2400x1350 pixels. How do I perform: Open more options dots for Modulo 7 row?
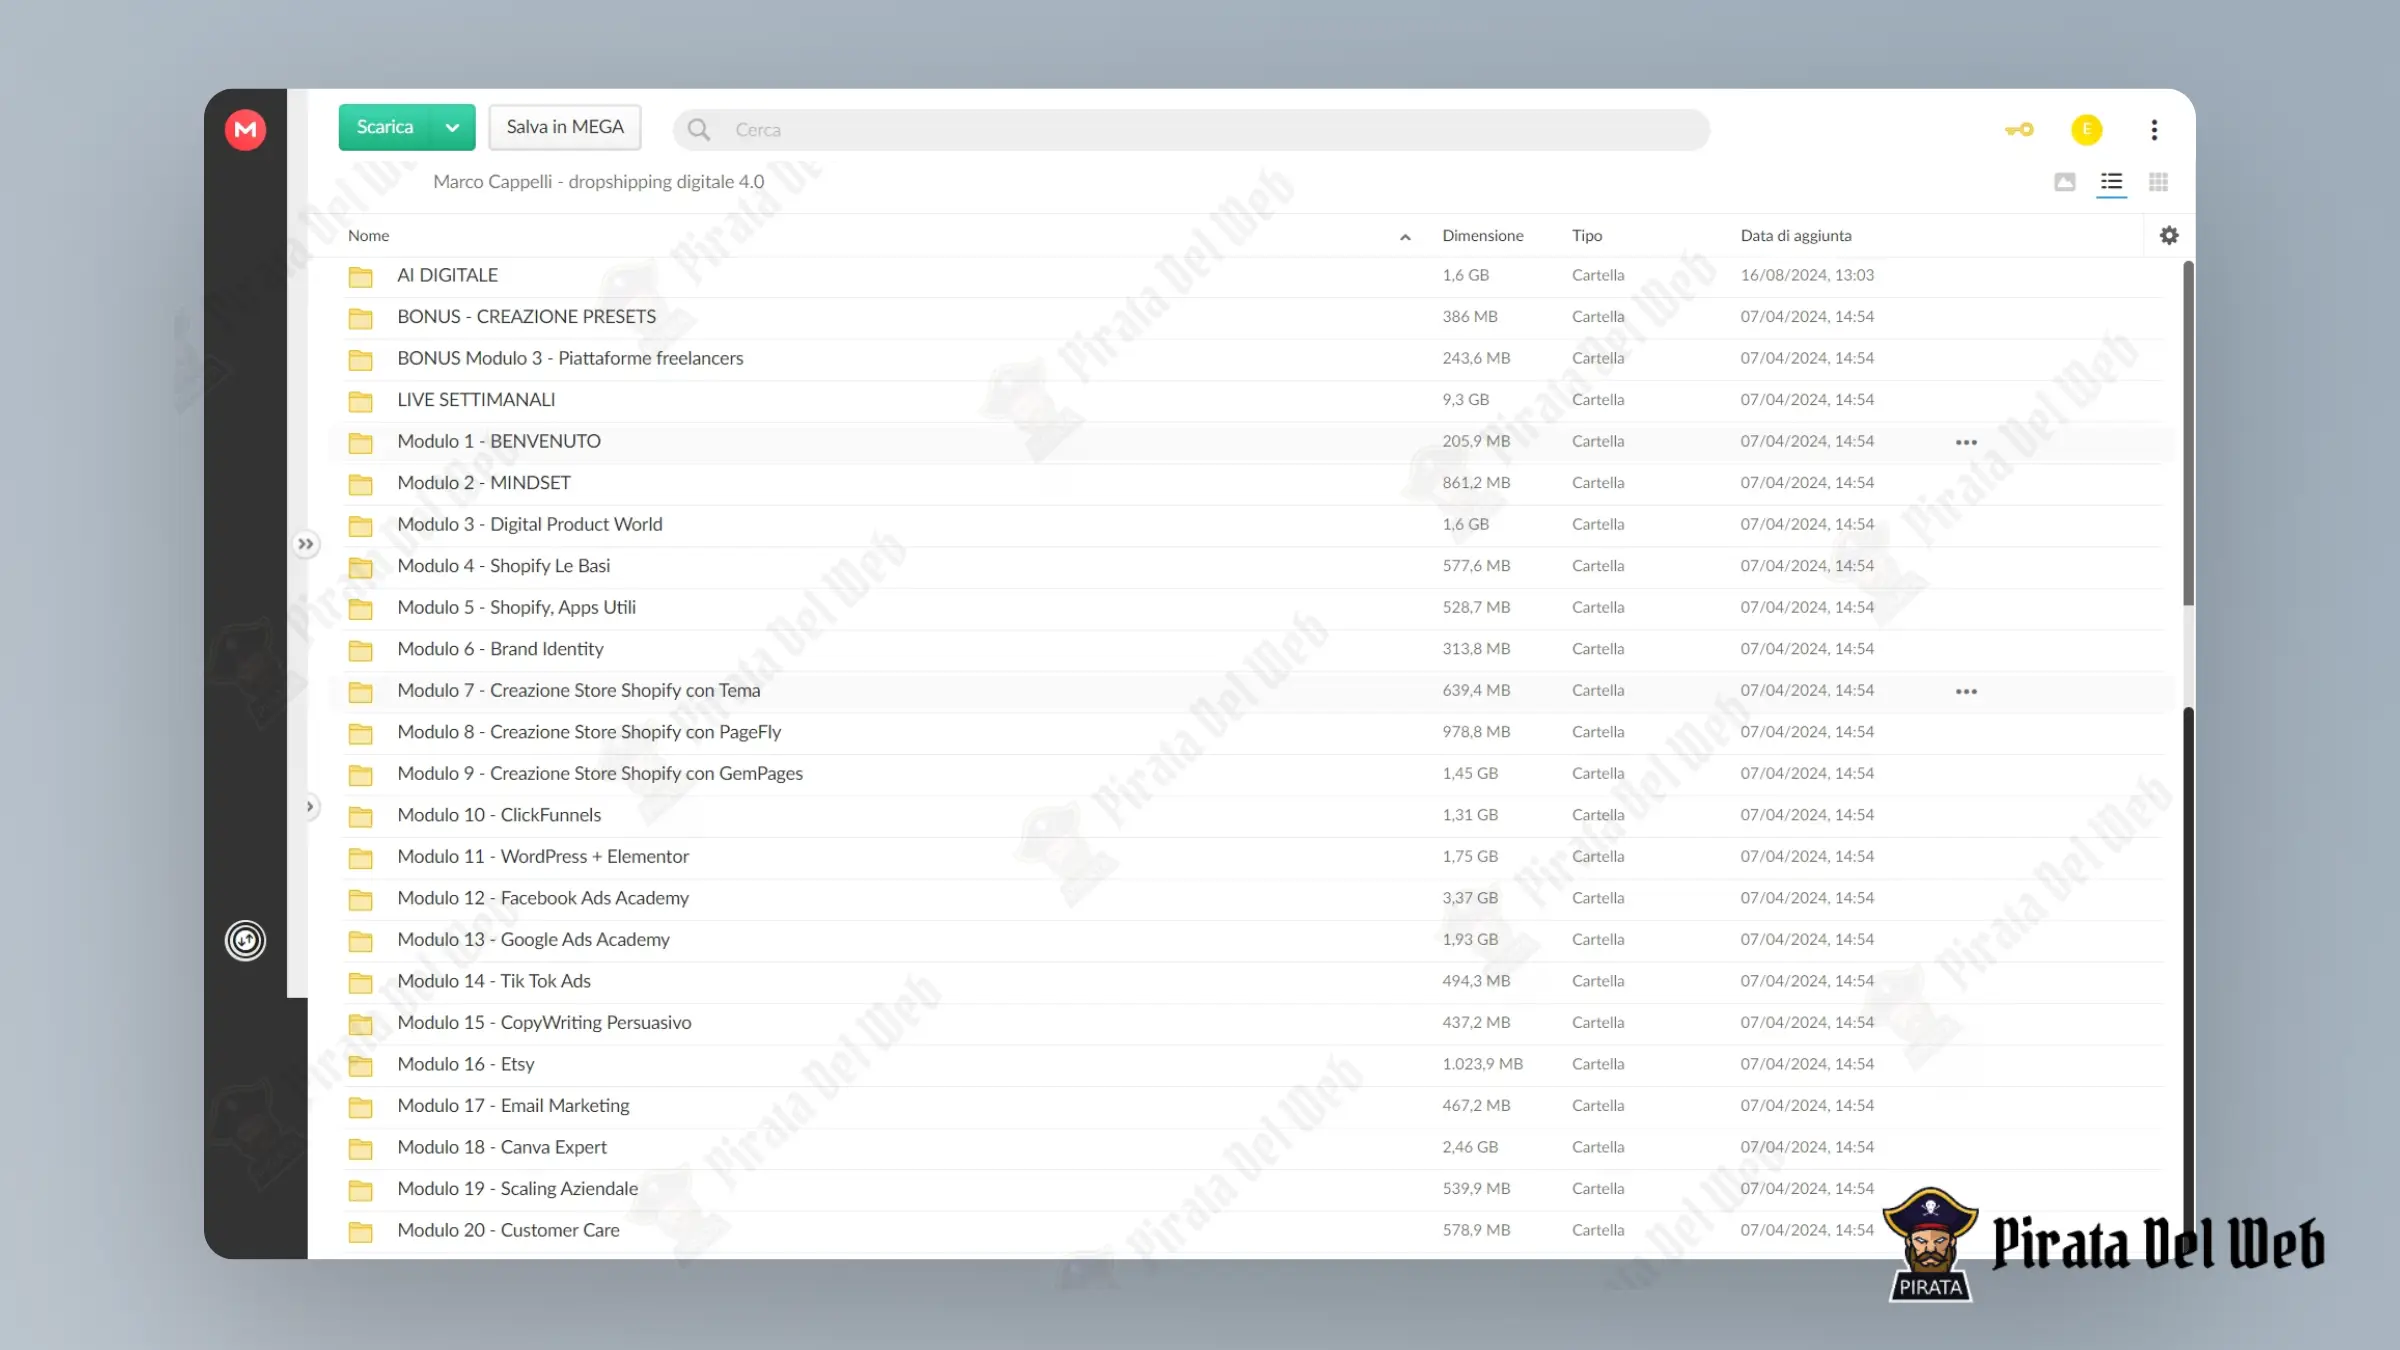[1966, 691]
